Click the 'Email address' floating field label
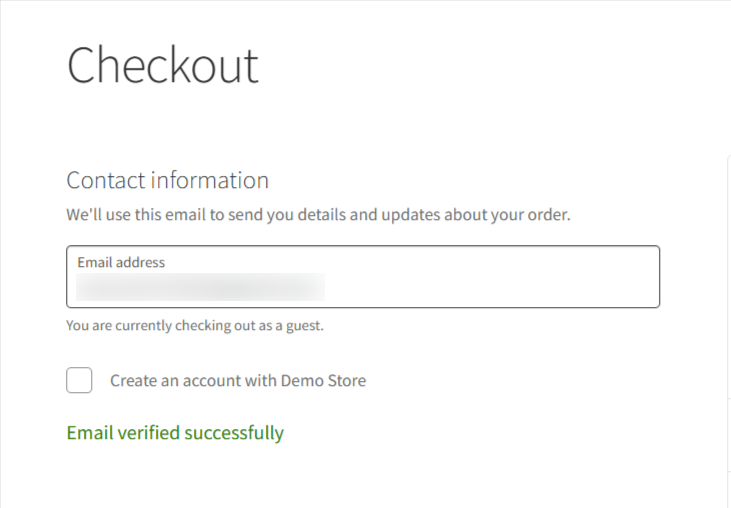This screenshot has height=508, width=731. 121,262
